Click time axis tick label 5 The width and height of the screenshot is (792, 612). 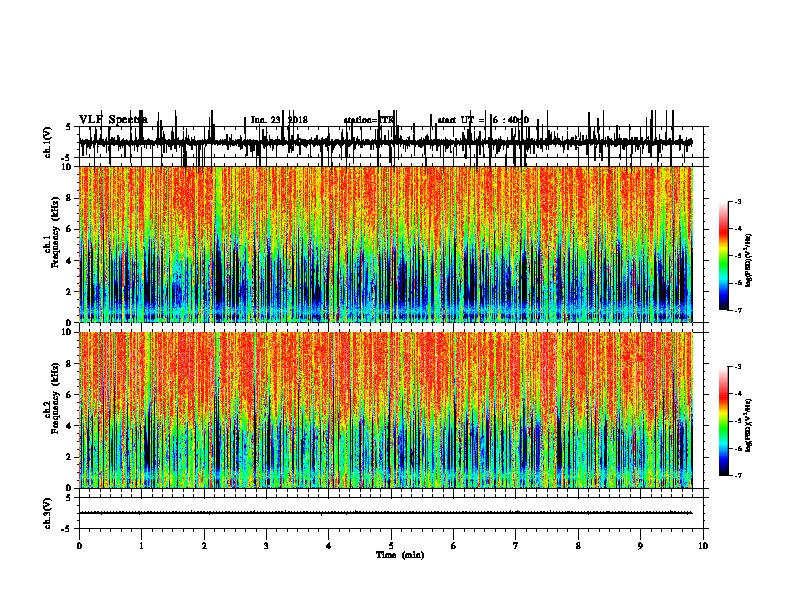tap(391, 546)
